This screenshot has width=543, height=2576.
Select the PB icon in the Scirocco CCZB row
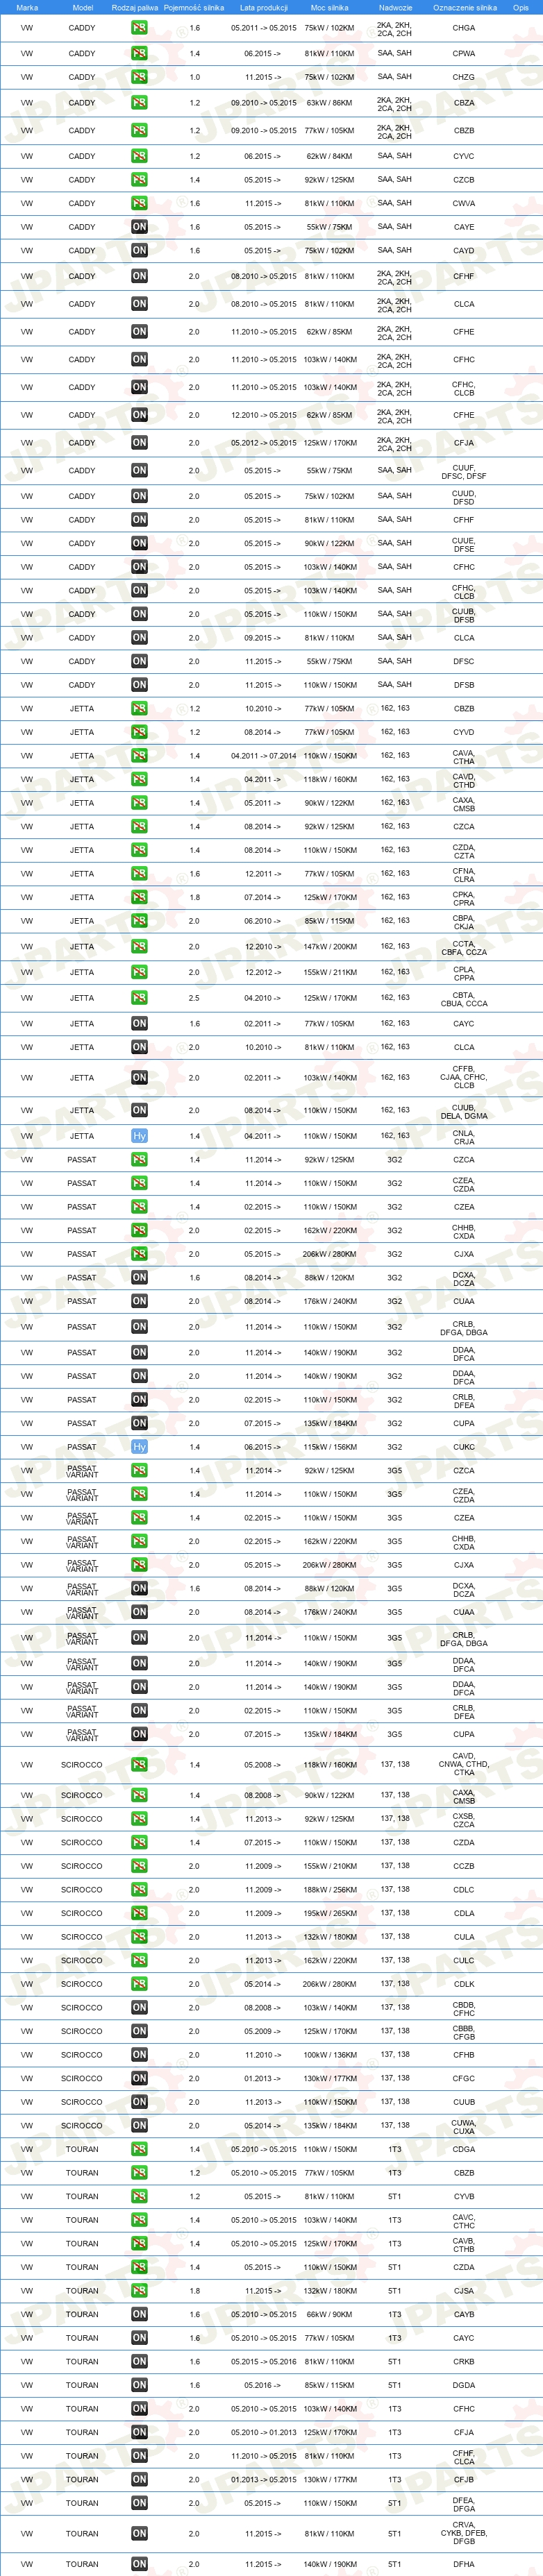[139, 1866]
